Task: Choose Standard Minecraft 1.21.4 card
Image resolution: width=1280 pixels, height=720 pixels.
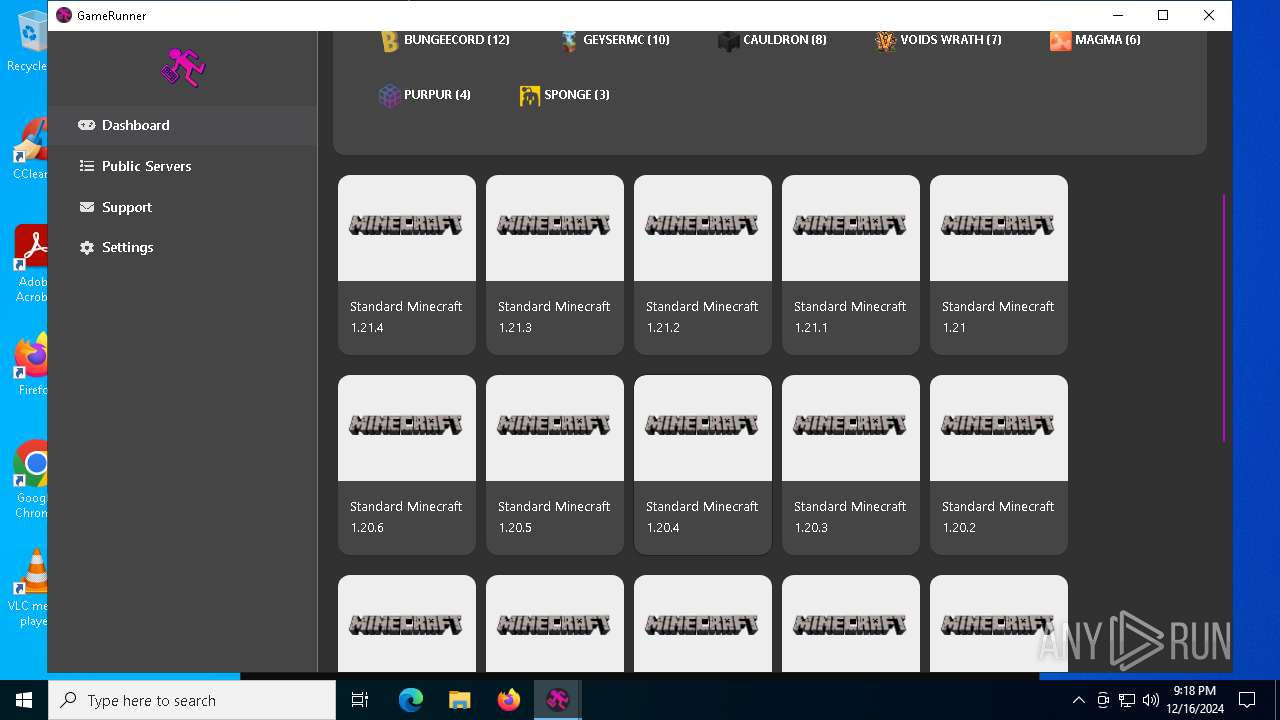Action: click(x=407, y=265)
